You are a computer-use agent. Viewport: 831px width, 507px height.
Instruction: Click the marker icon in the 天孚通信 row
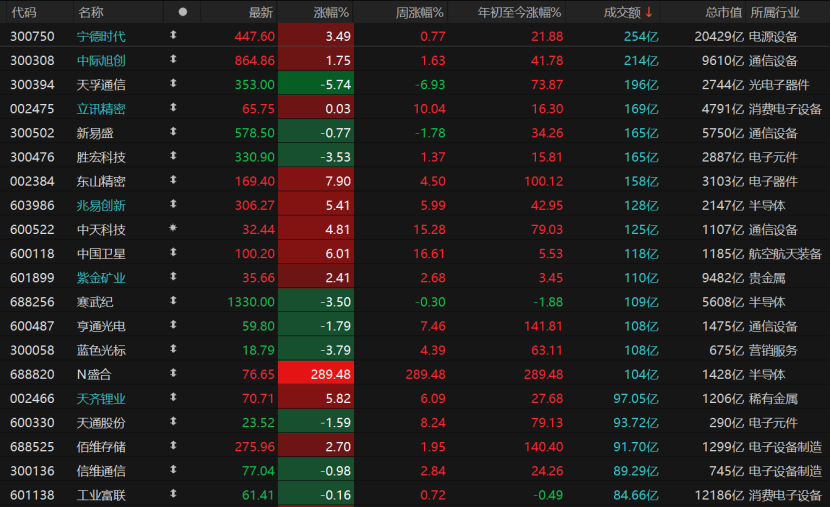(174, 84)
